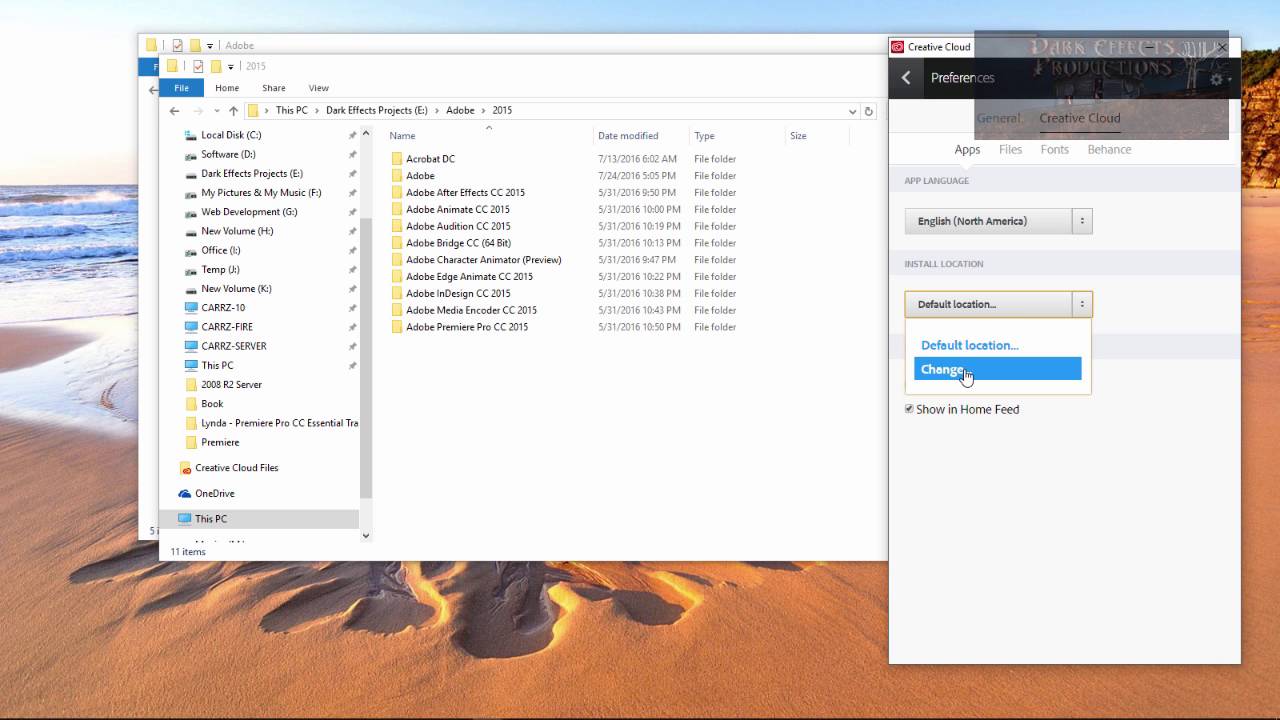The width and height of the screenshot is (1280, 720).
Task: Expand the chevron after Dark Effects Projects (E:) breadcrumb
Action: pyautogui.click(x=436, y=111)
